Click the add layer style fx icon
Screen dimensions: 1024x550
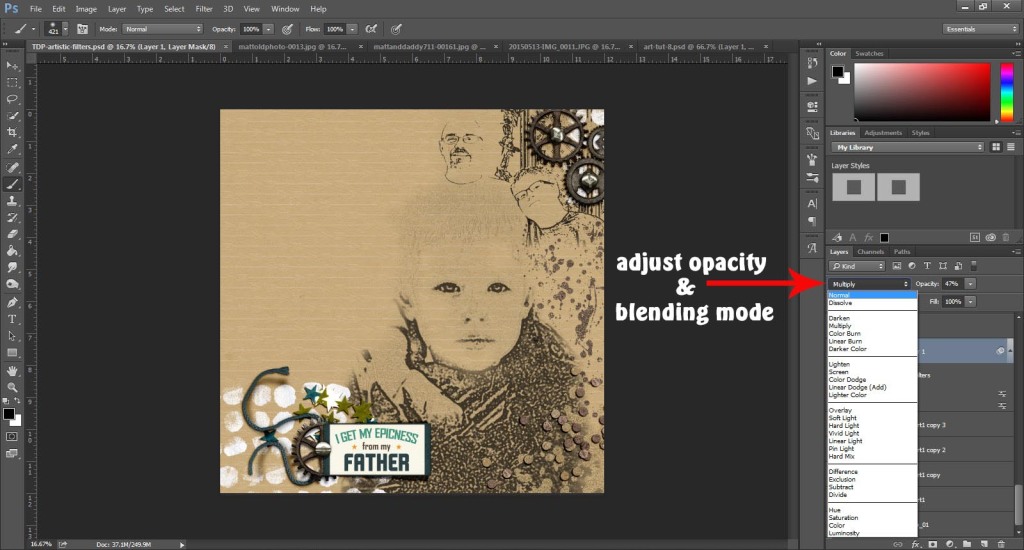pos(915,544)
